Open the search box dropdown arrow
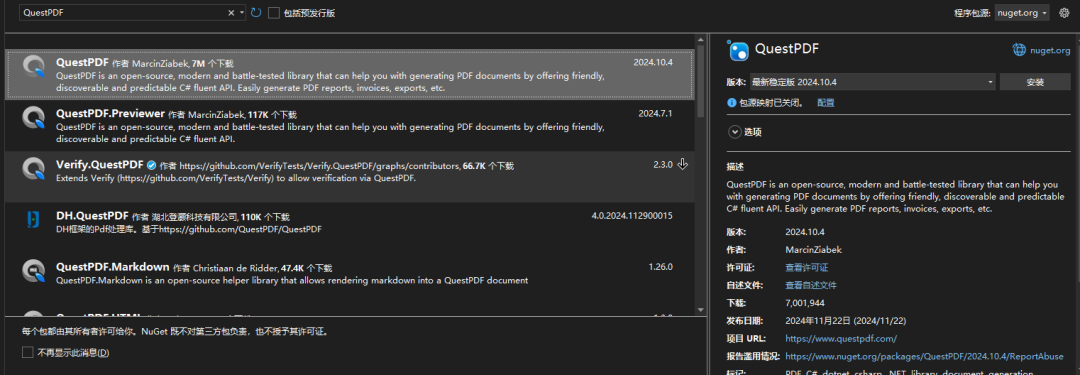This screenshot has height=375, width=1080. click(242, 12)
